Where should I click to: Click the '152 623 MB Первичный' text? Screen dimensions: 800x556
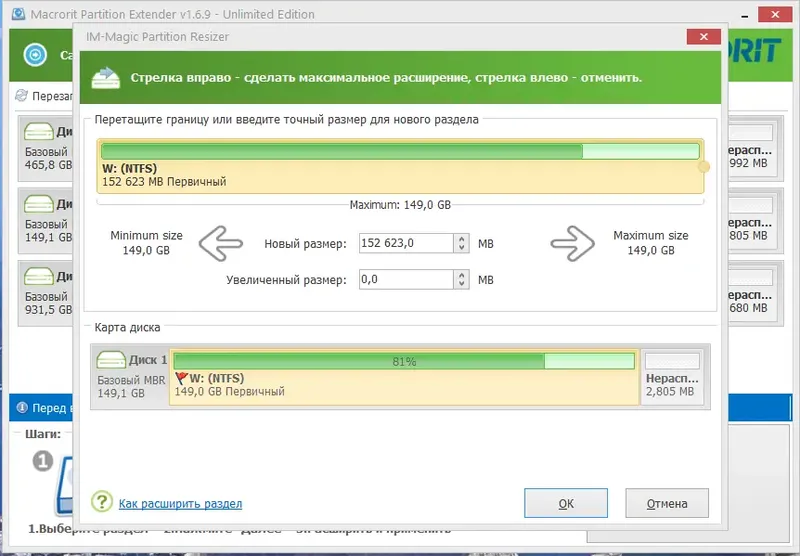tap(164, 182)
